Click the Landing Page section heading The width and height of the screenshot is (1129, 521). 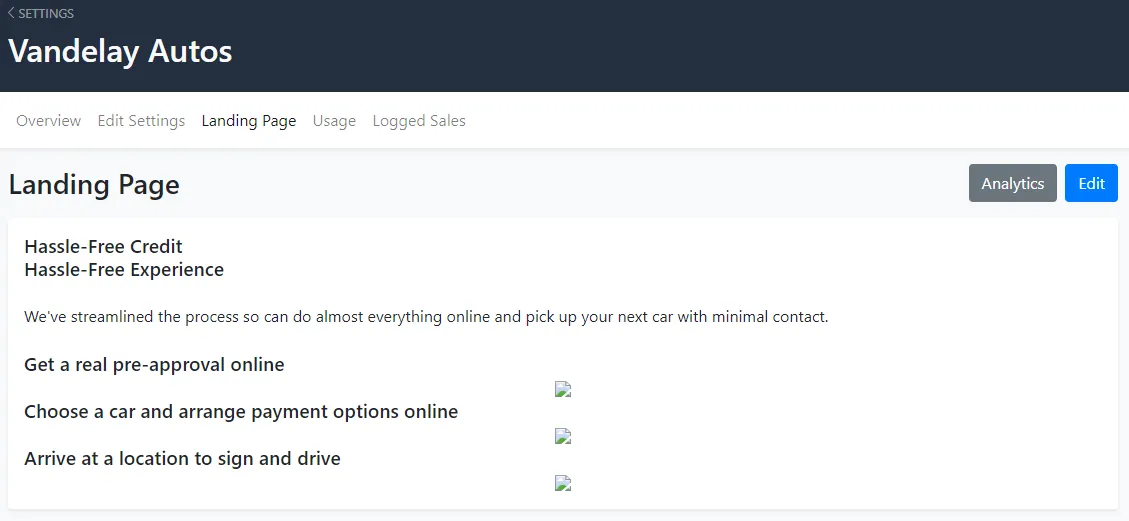coord(94,185)
